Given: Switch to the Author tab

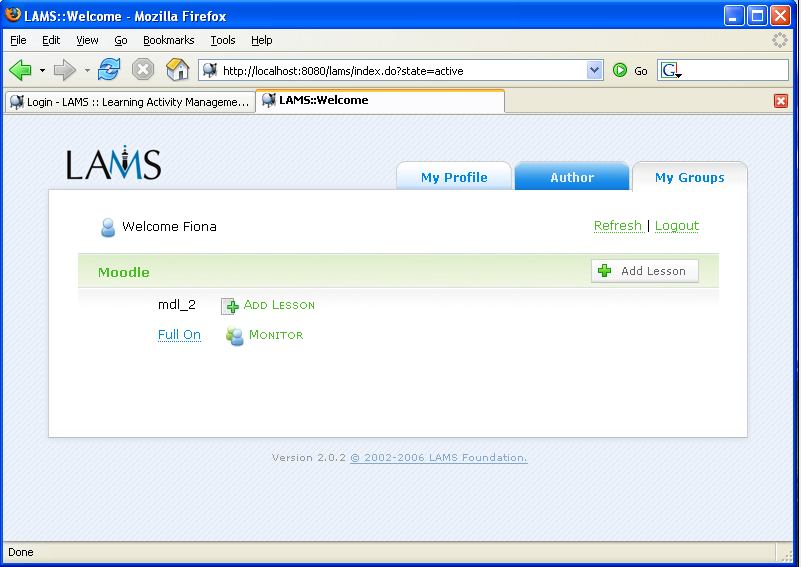Looking at the screenshot, I should click(x=572, y=177).
